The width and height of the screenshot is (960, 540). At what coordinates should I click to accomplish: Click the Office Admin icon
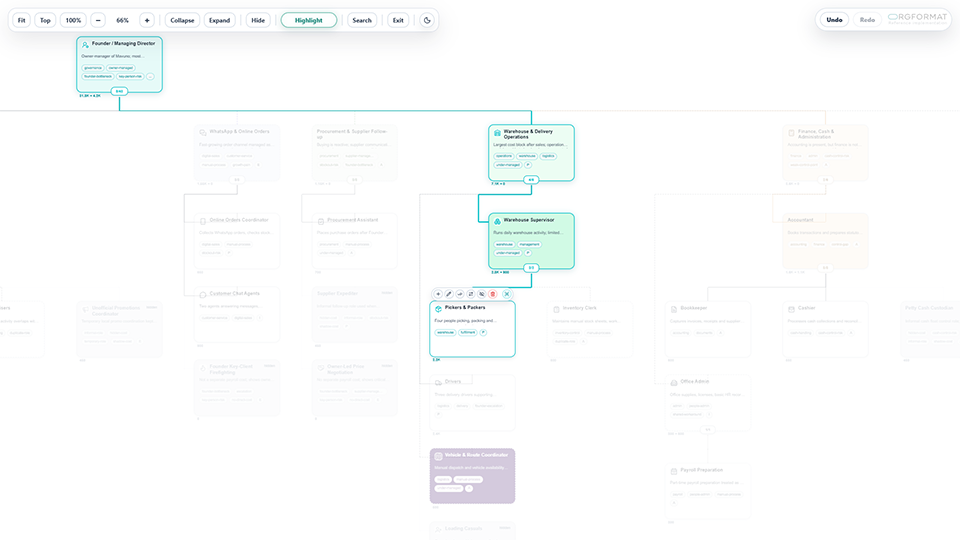[673, 383]
